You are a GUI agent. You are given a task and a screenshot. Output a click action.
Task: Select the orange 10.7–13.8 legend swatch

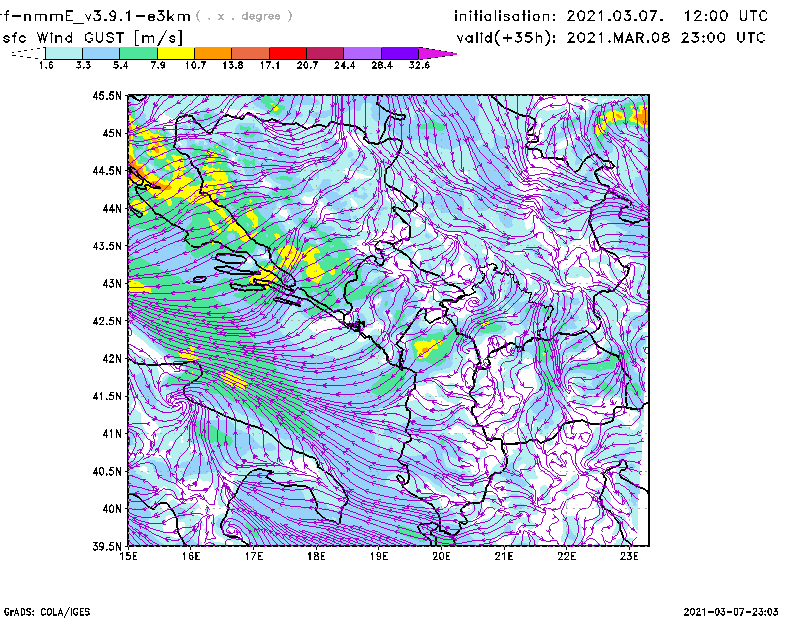[x=213, y=53]
